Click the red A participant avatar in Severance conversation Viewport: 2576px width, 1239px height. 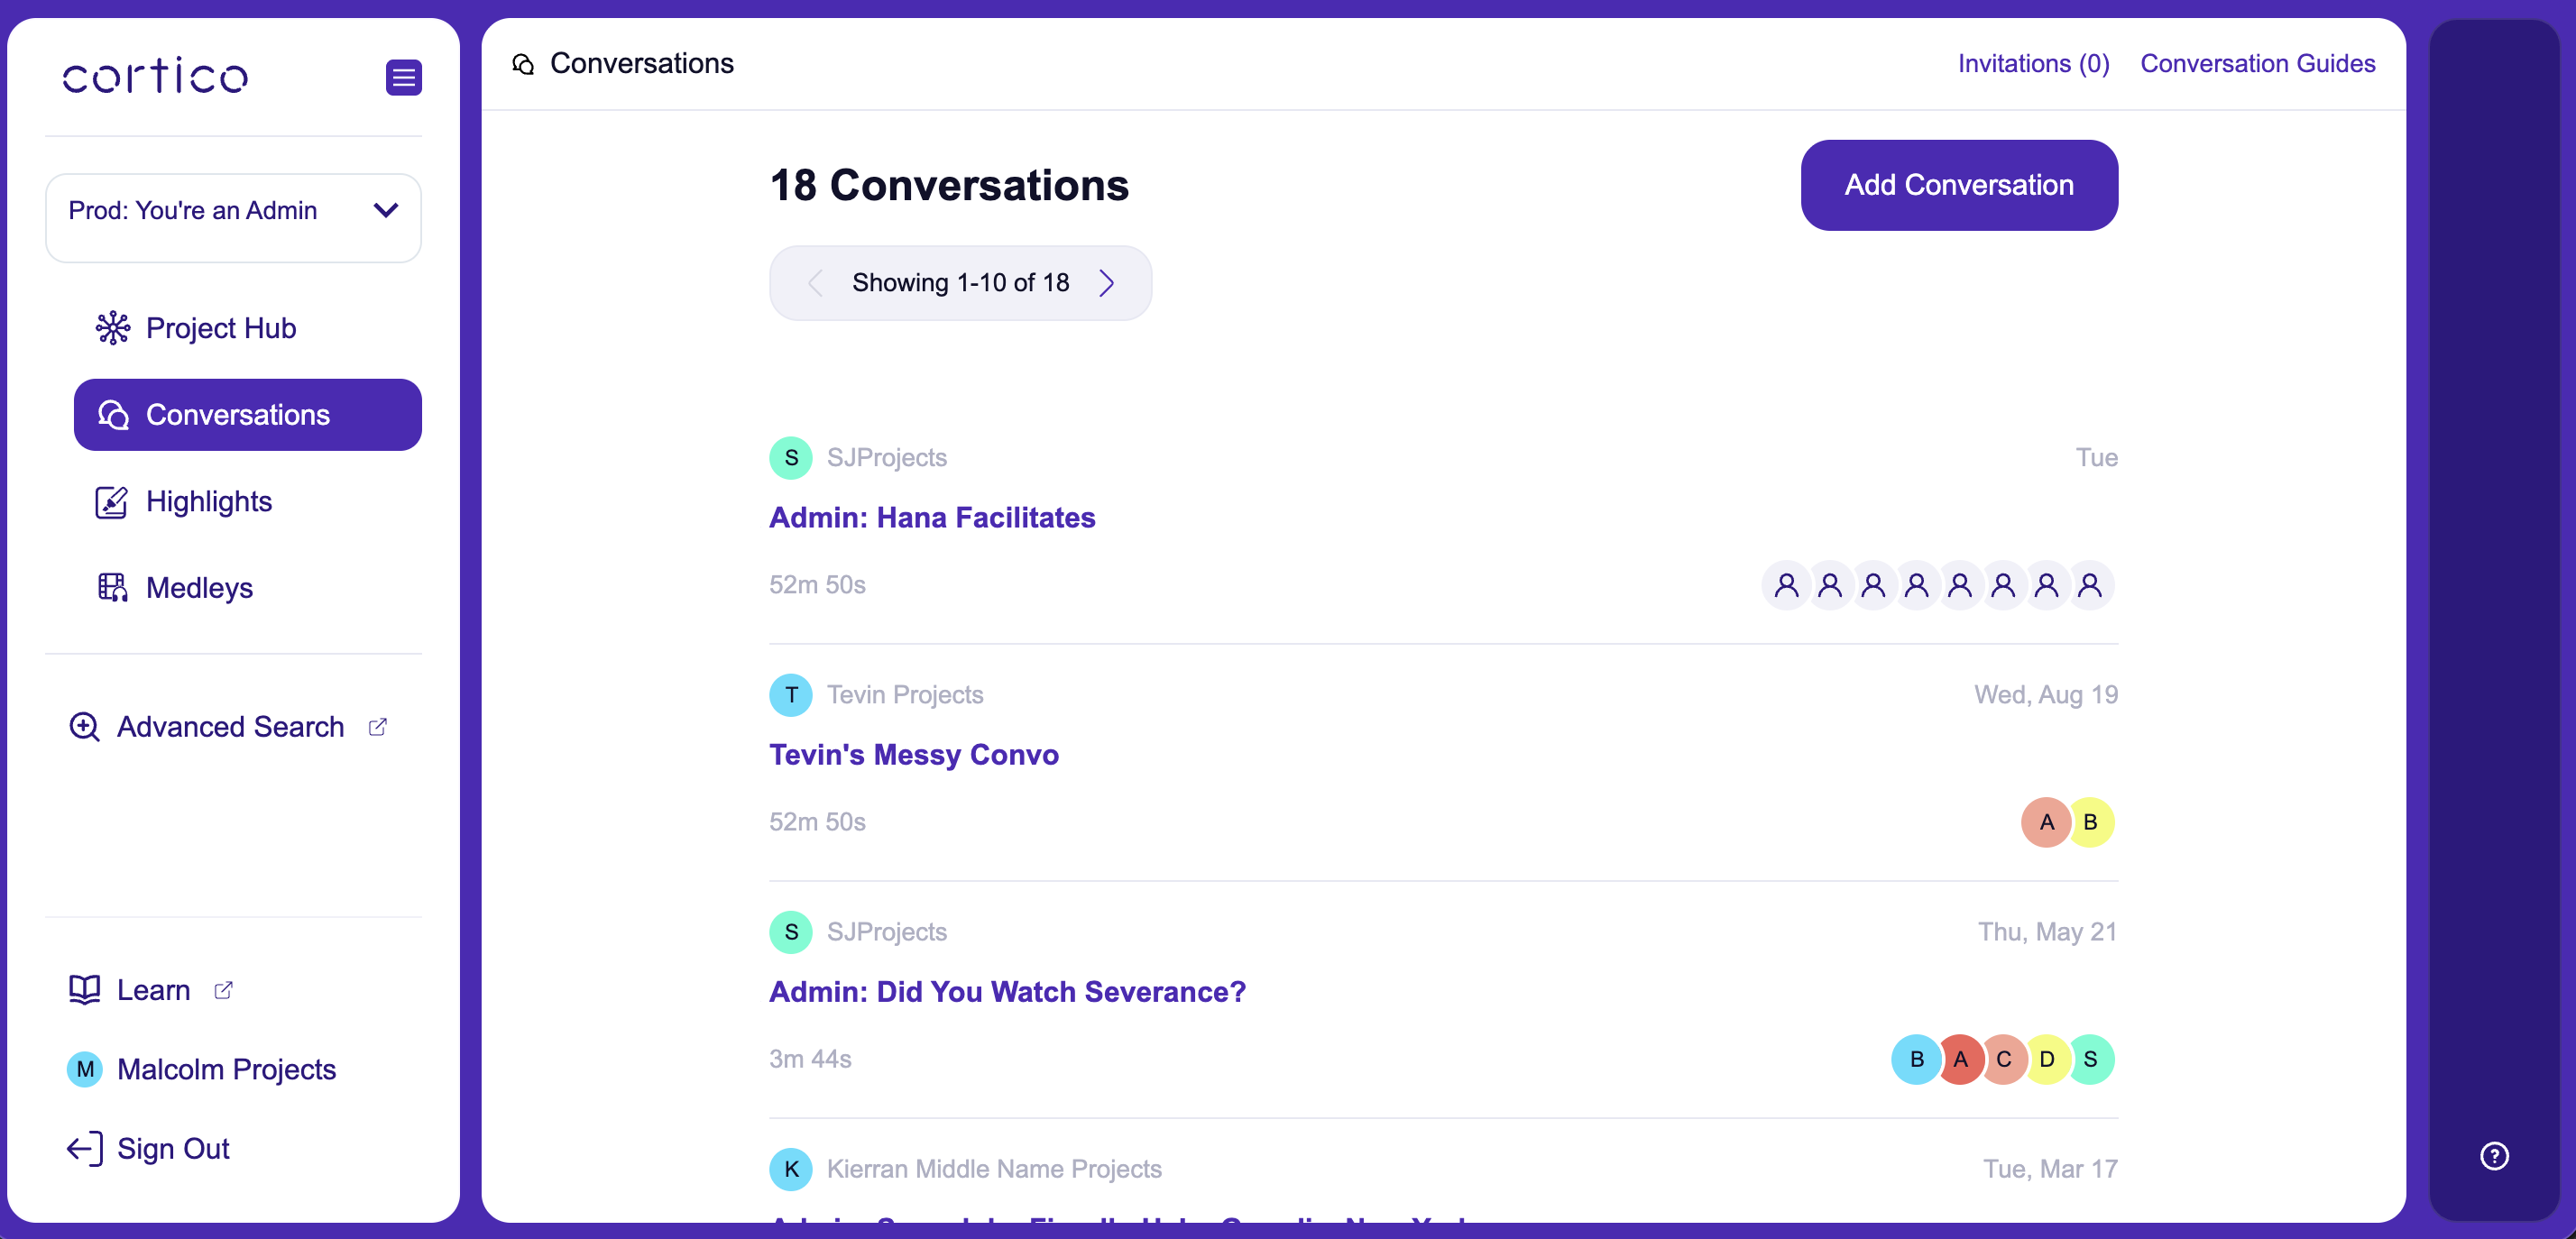pos(1960,1060)
